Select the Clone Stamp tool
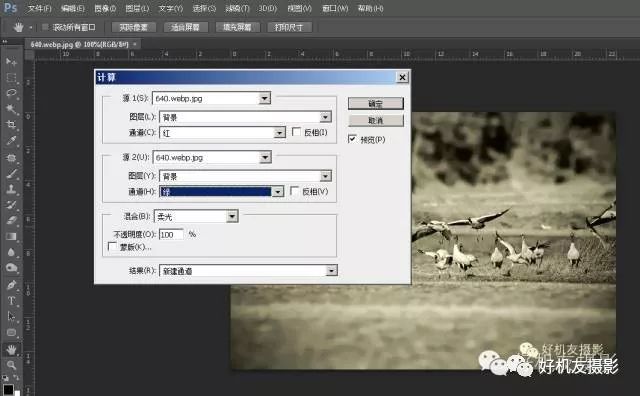 pyautogui.click(x=11, y=189)
